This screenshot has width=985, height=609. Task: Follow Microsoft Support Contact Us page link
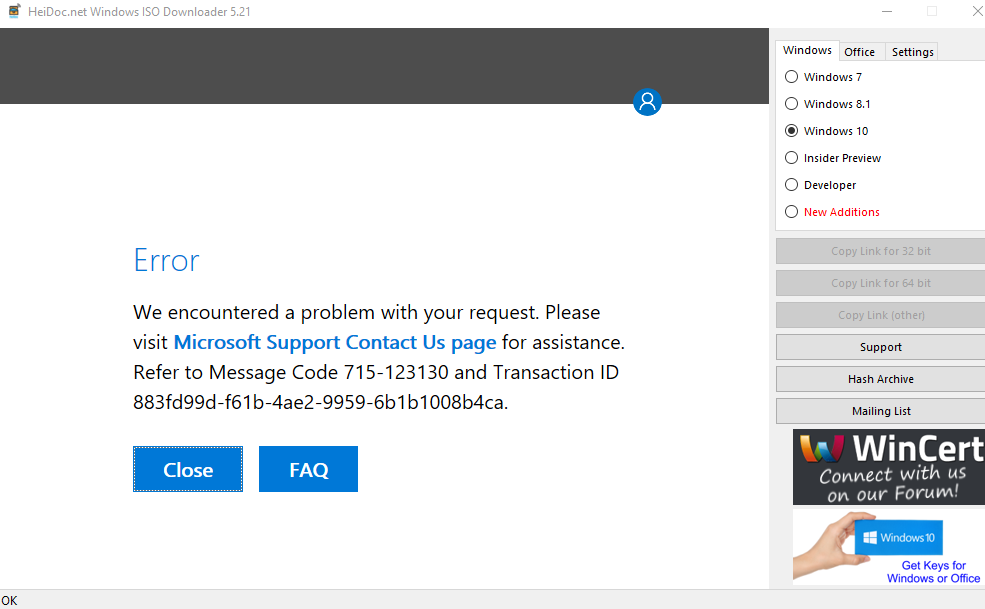pyautogui.click(x=335, y=342)
